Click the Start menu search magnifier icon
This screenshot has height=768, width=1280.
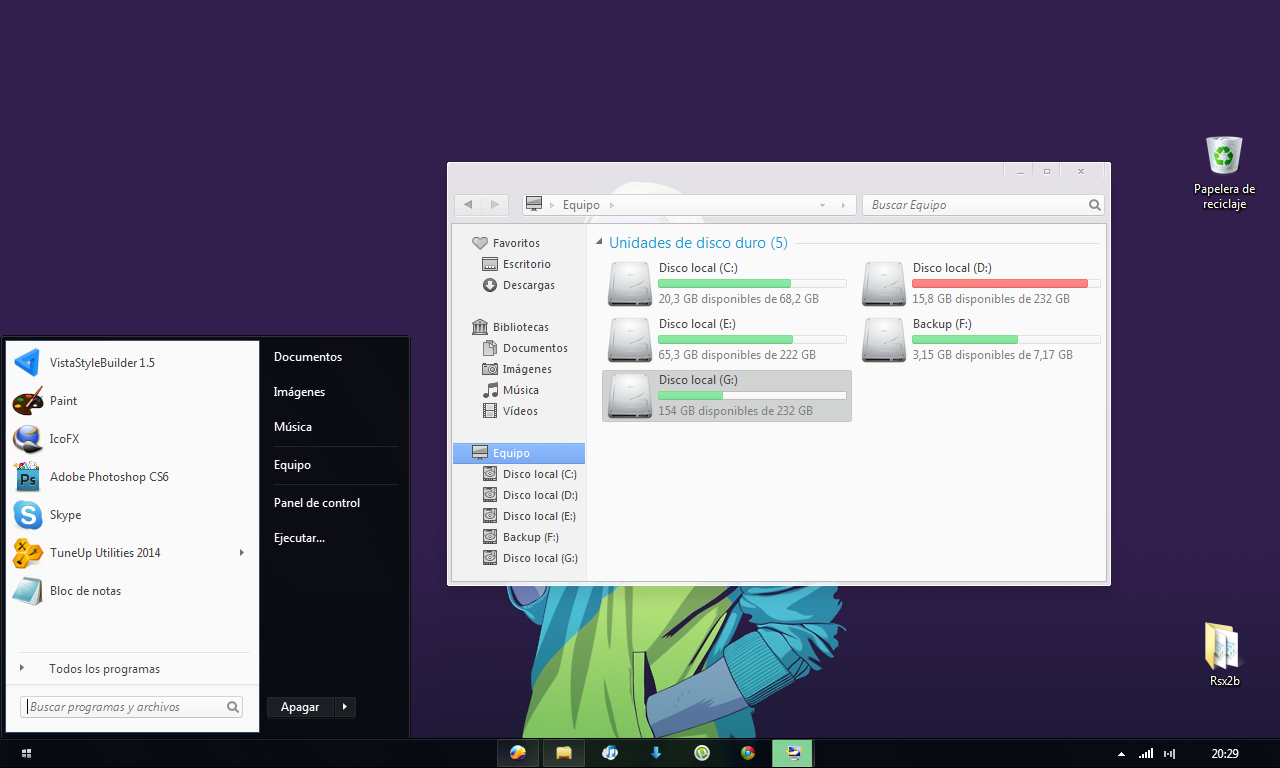(x=232, y=707)
